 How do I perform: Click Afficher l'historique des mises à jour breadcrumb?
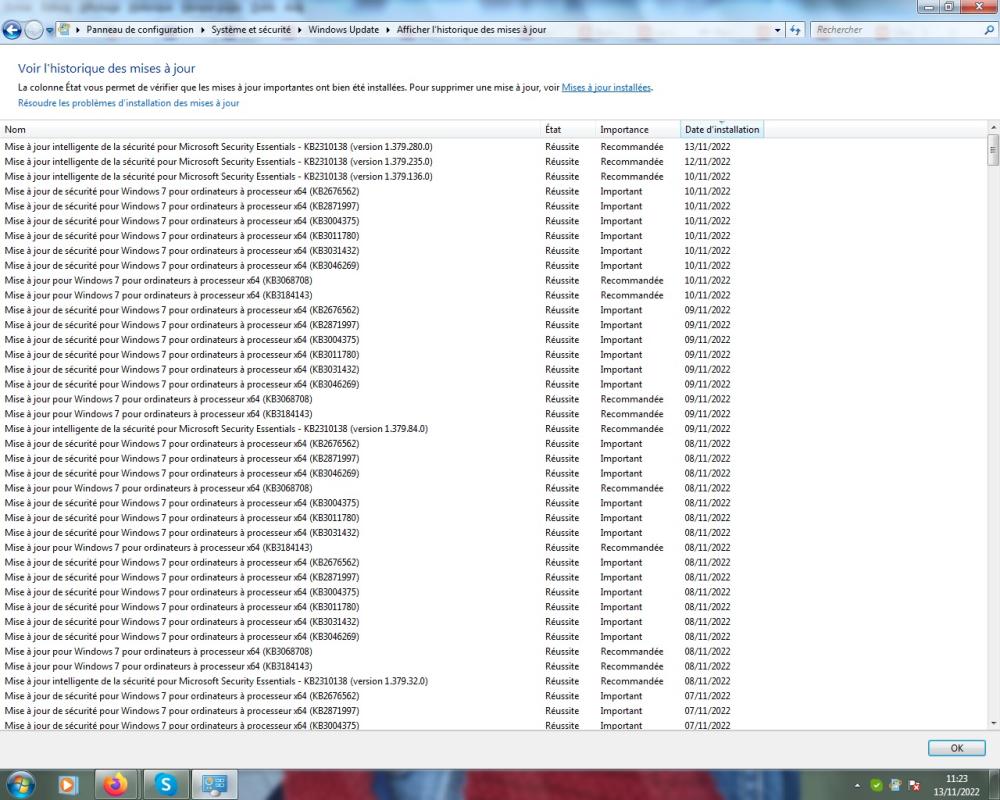coord(471,29)
